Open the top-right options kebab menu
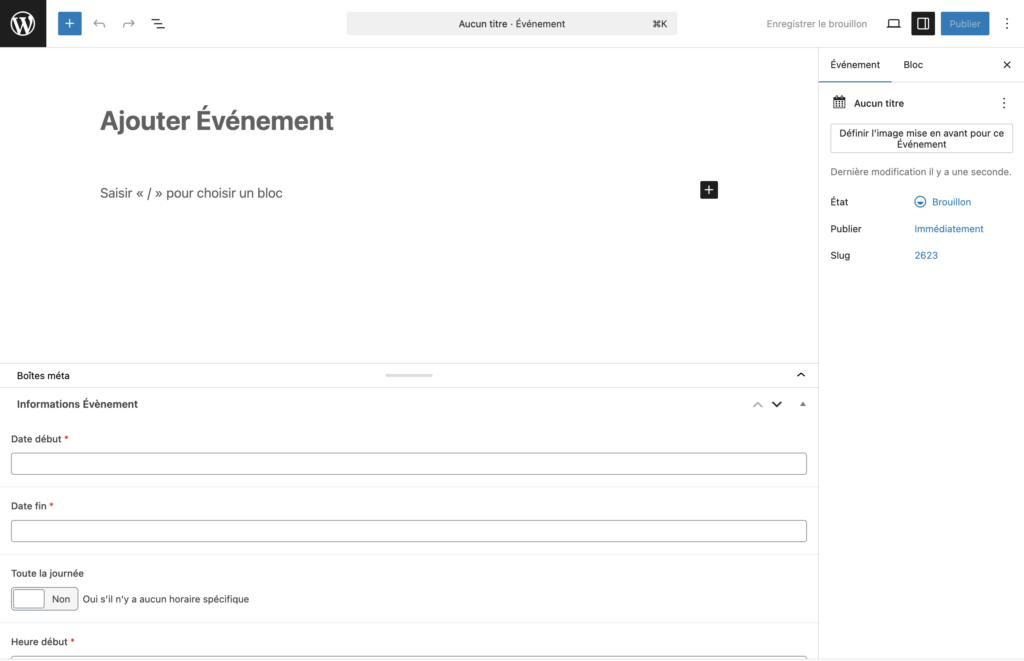The width and height of the screenshot is (1024, 661). 1007,24
